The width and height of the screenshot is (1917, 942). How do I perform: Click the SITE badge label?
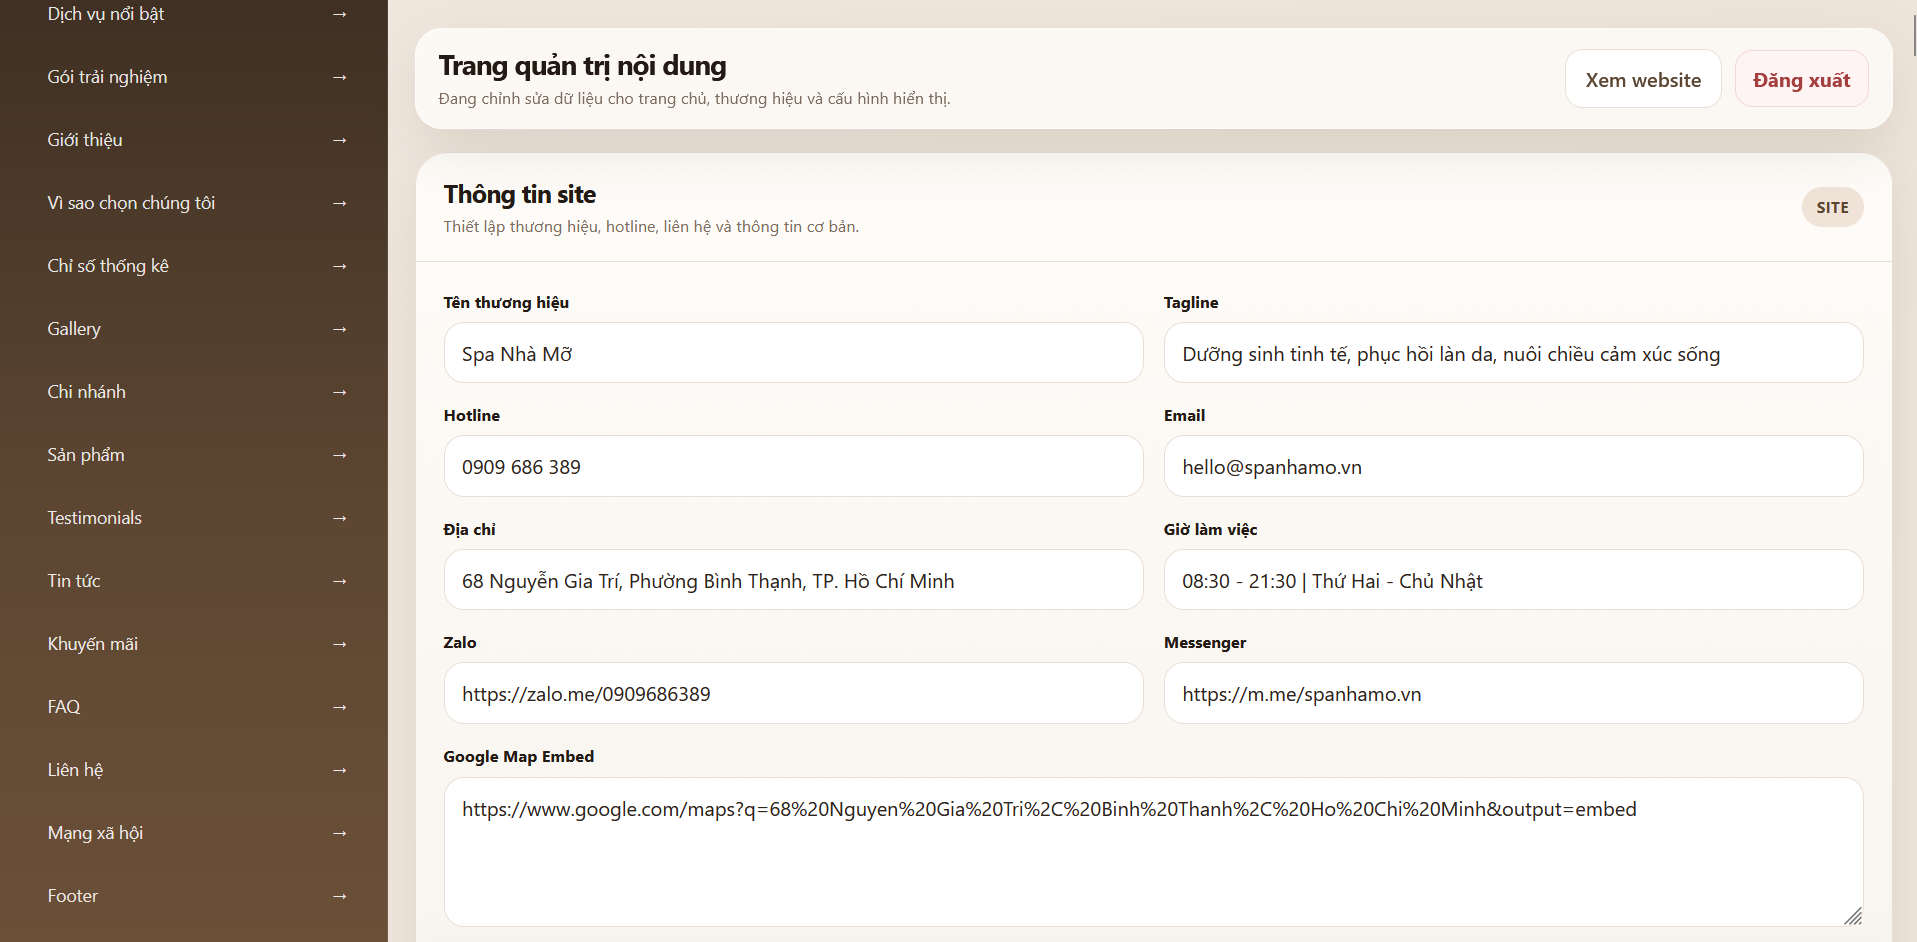(1831, 208)
